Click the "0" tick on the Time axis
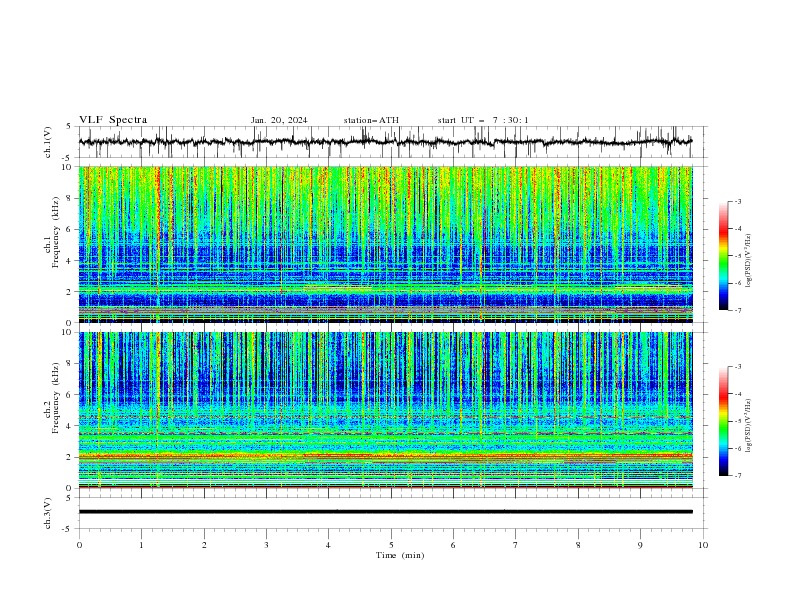The width and height of the screenshot is (792, 612). pyautogui.click(x=79, y=545)
